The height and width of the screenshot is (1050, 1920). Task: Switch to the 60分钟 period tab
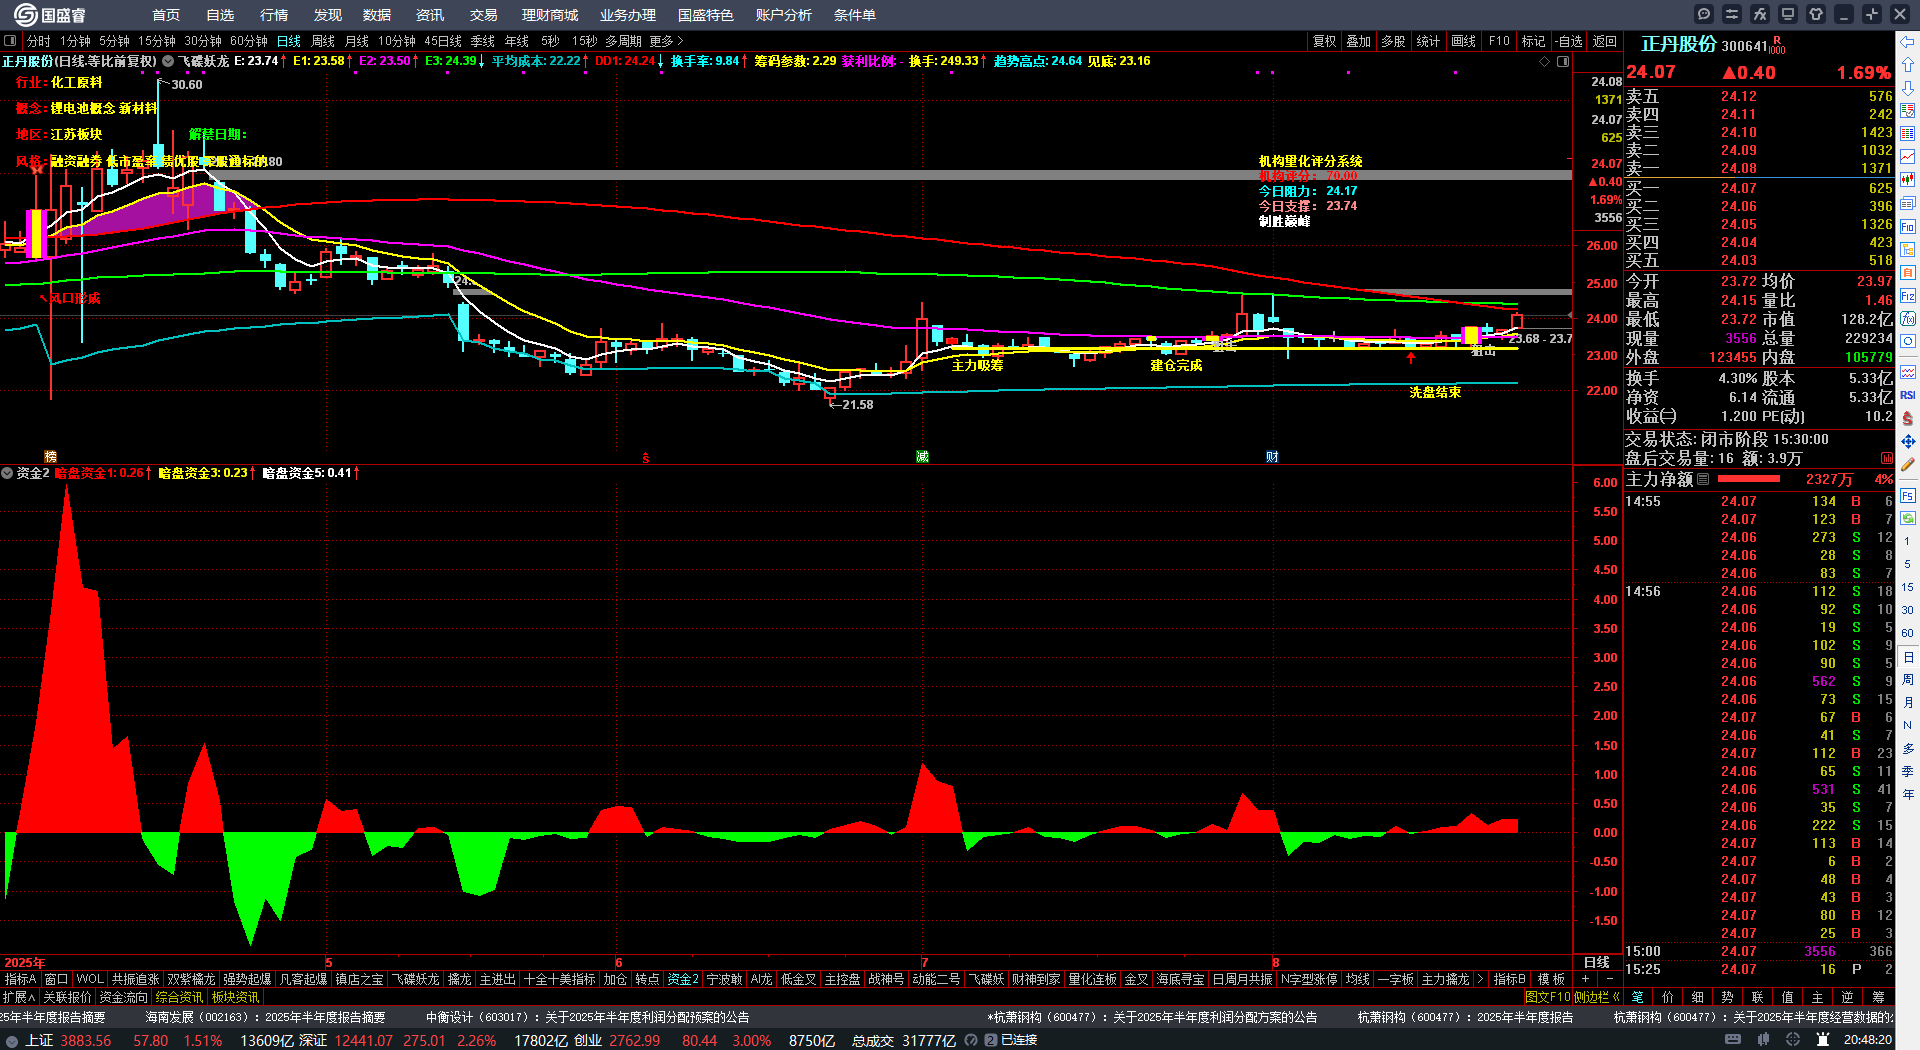point(249,41)
